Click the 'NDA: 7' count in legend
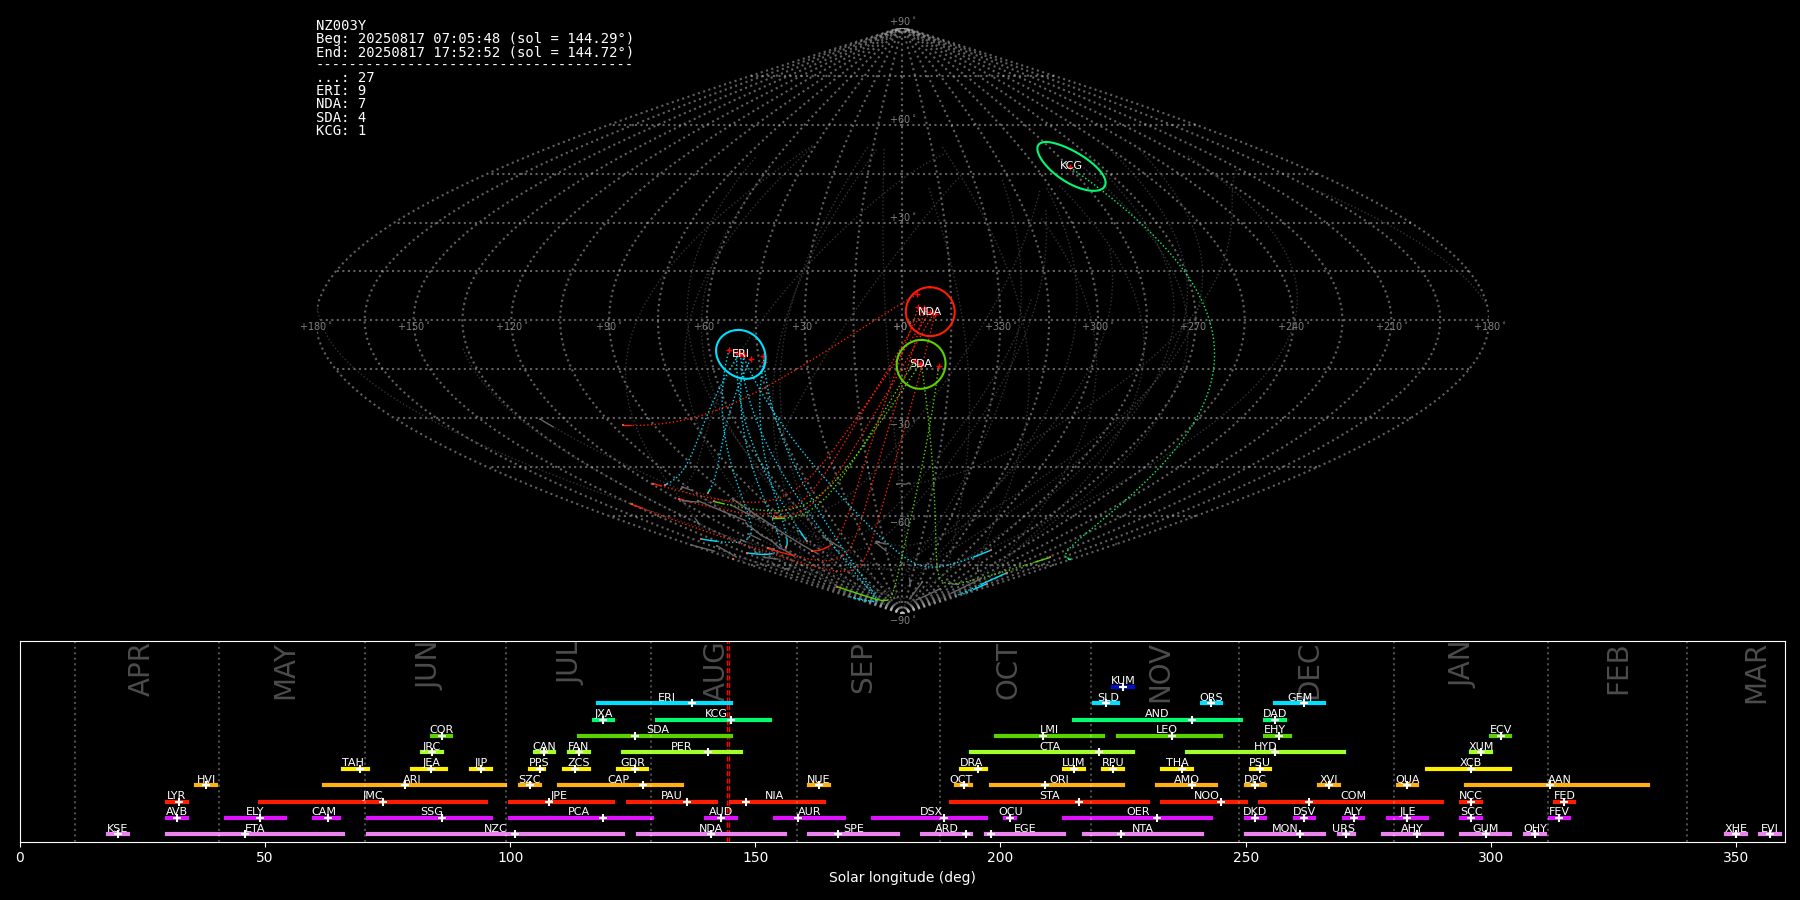1800x900 pixels. point(341,104)
